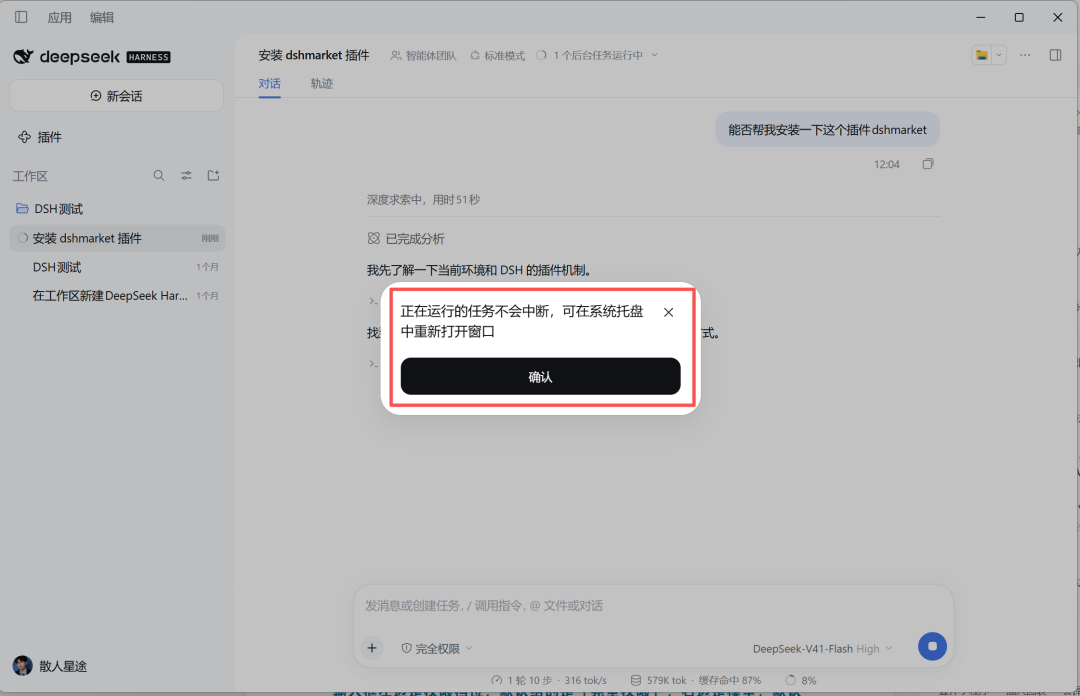Open the DSH测试 conversation
1080x696 pixels.
[117, 267]
